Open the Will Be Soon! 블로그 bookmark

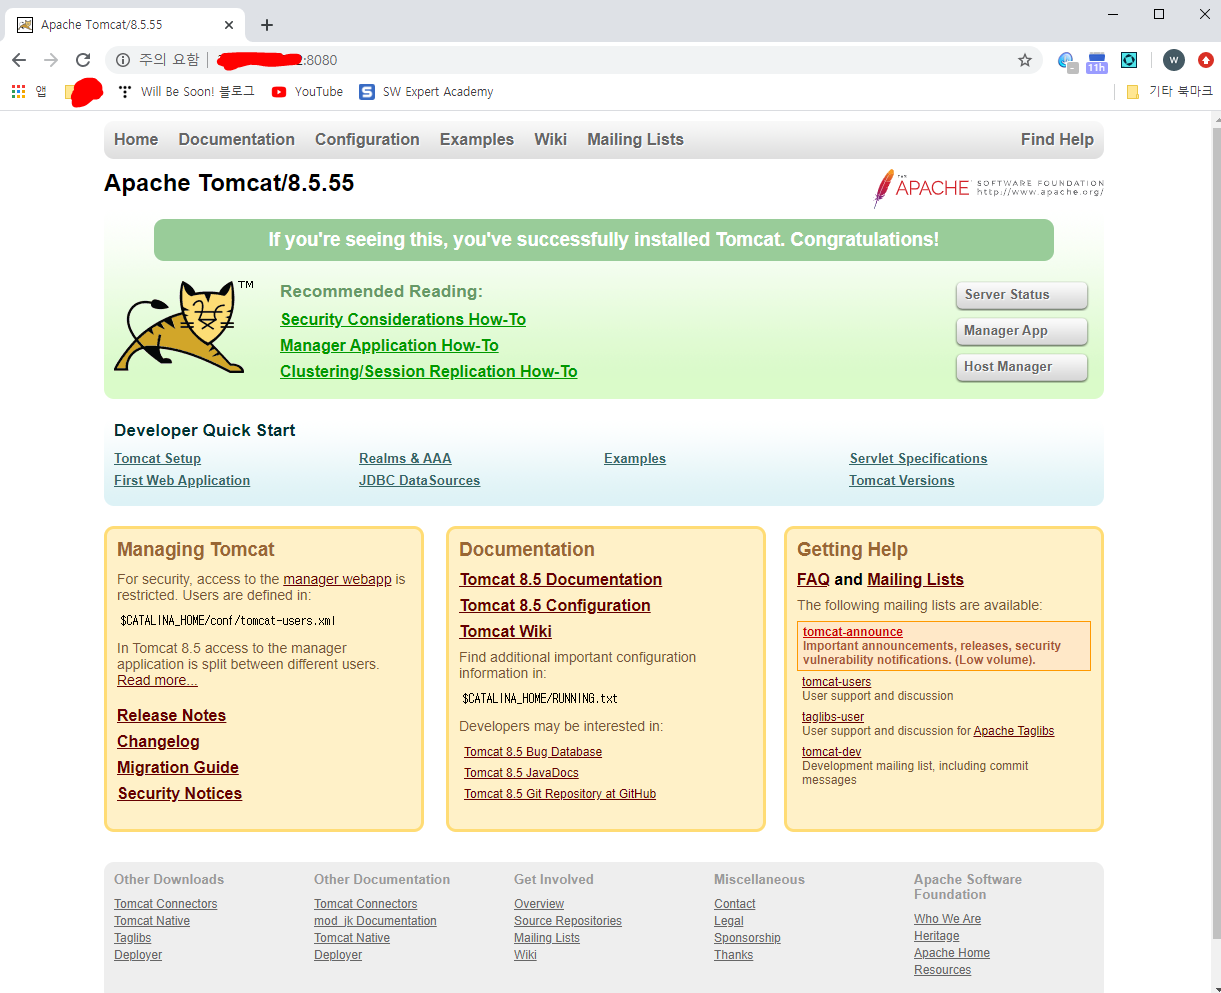[x=186, y=92]
